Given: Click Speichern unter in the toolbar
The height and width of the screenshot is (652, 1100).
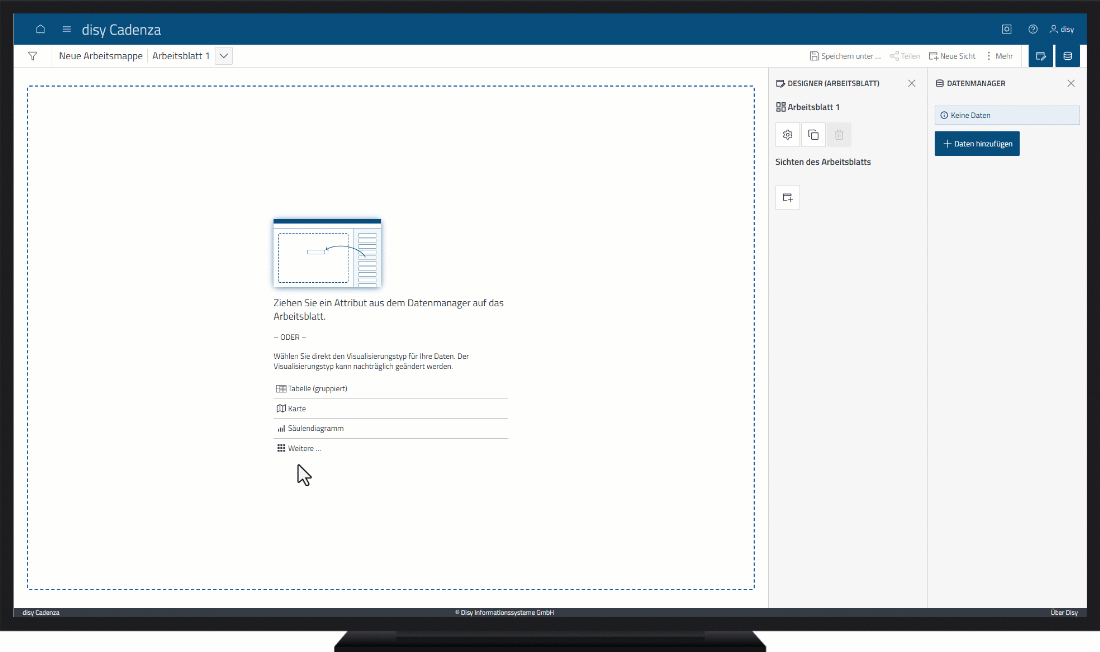Looking at the screenshot, I should pyautogui.click(x=845, y=57).
